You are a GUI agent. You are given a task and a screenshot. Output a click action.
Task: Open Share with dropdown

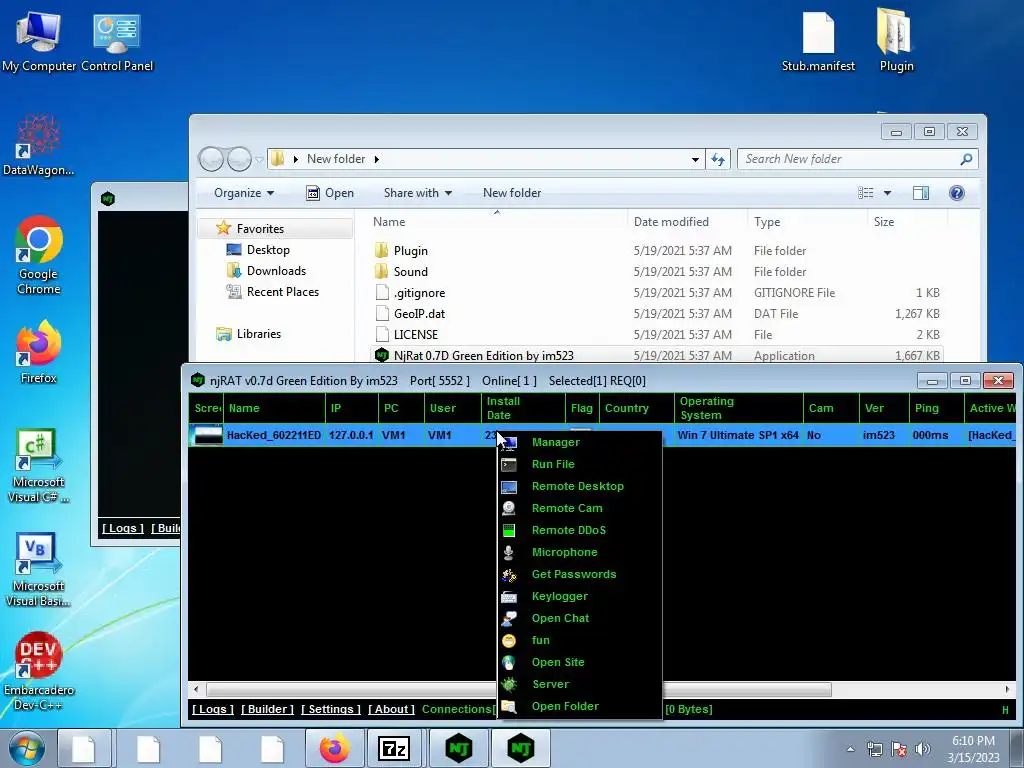418,193
